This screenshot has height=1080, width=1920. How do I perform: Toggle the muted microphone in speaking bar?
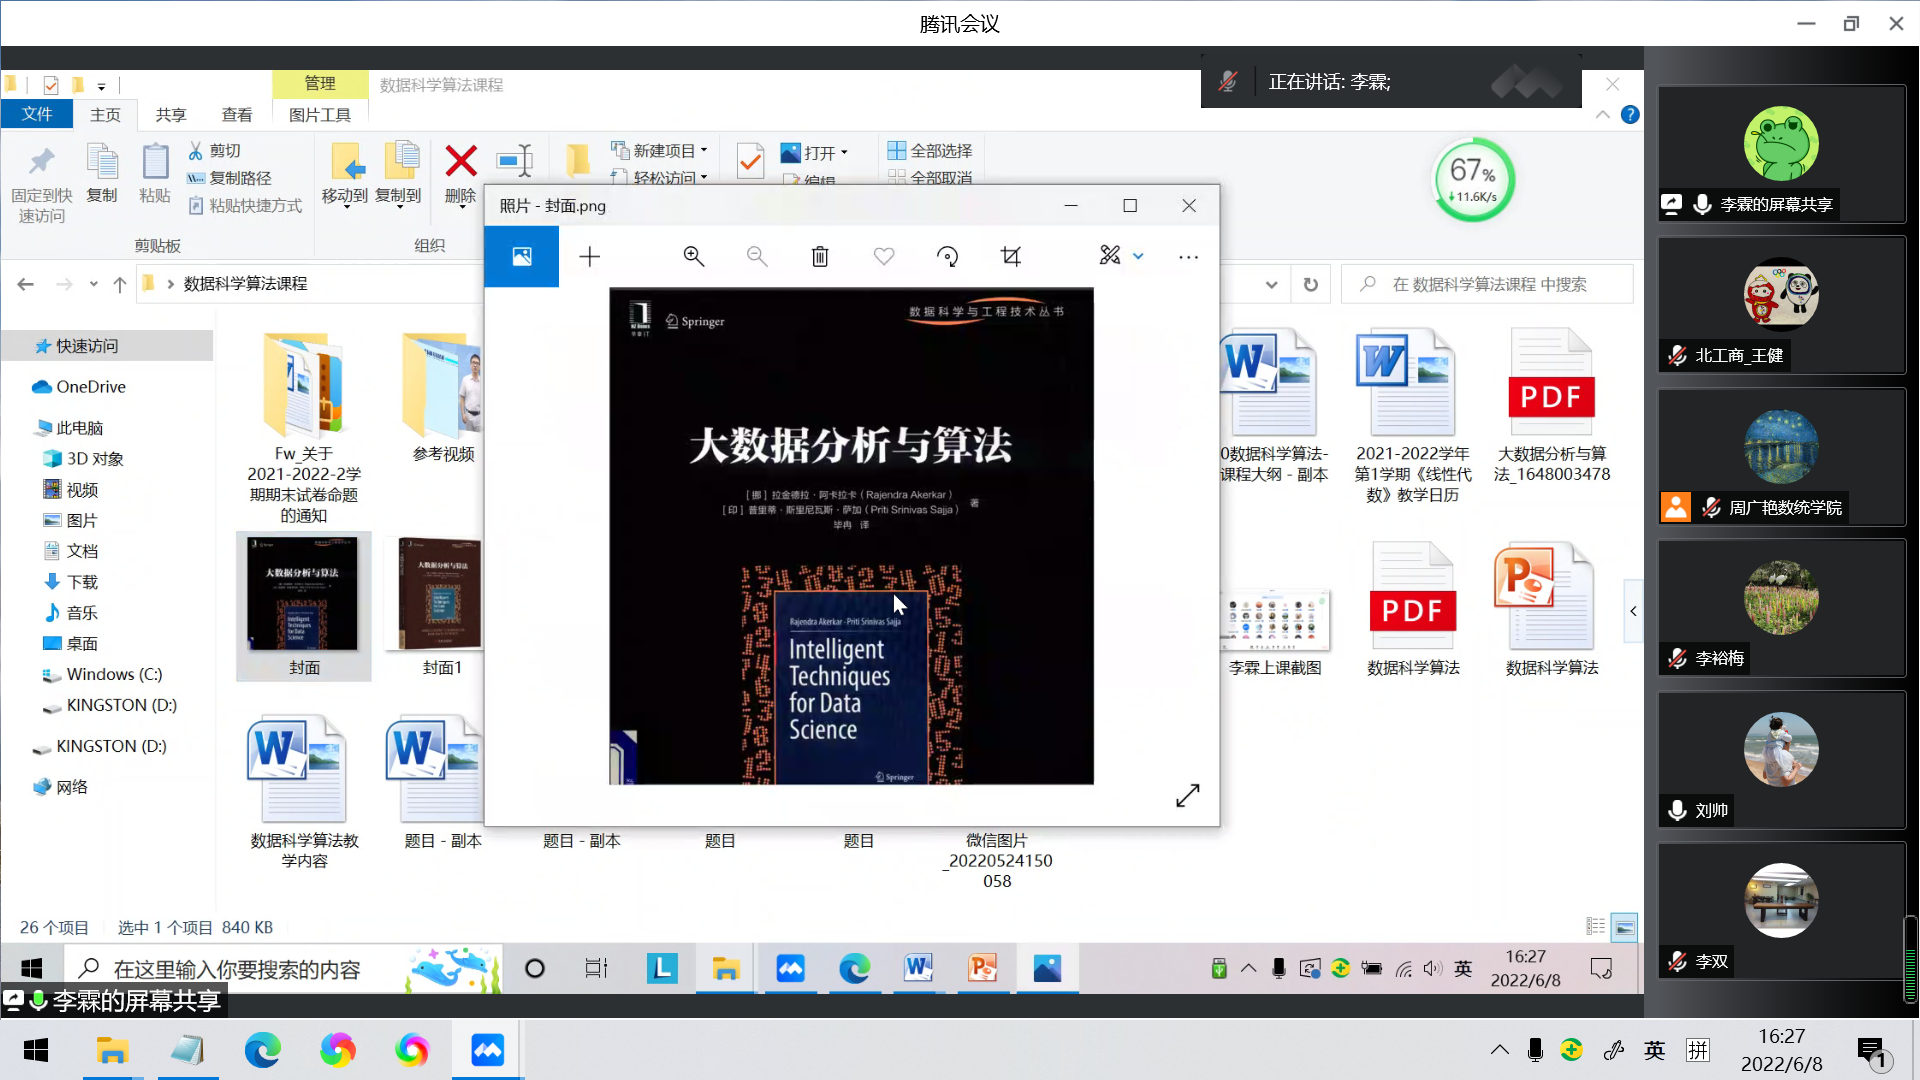(1228, 82)
